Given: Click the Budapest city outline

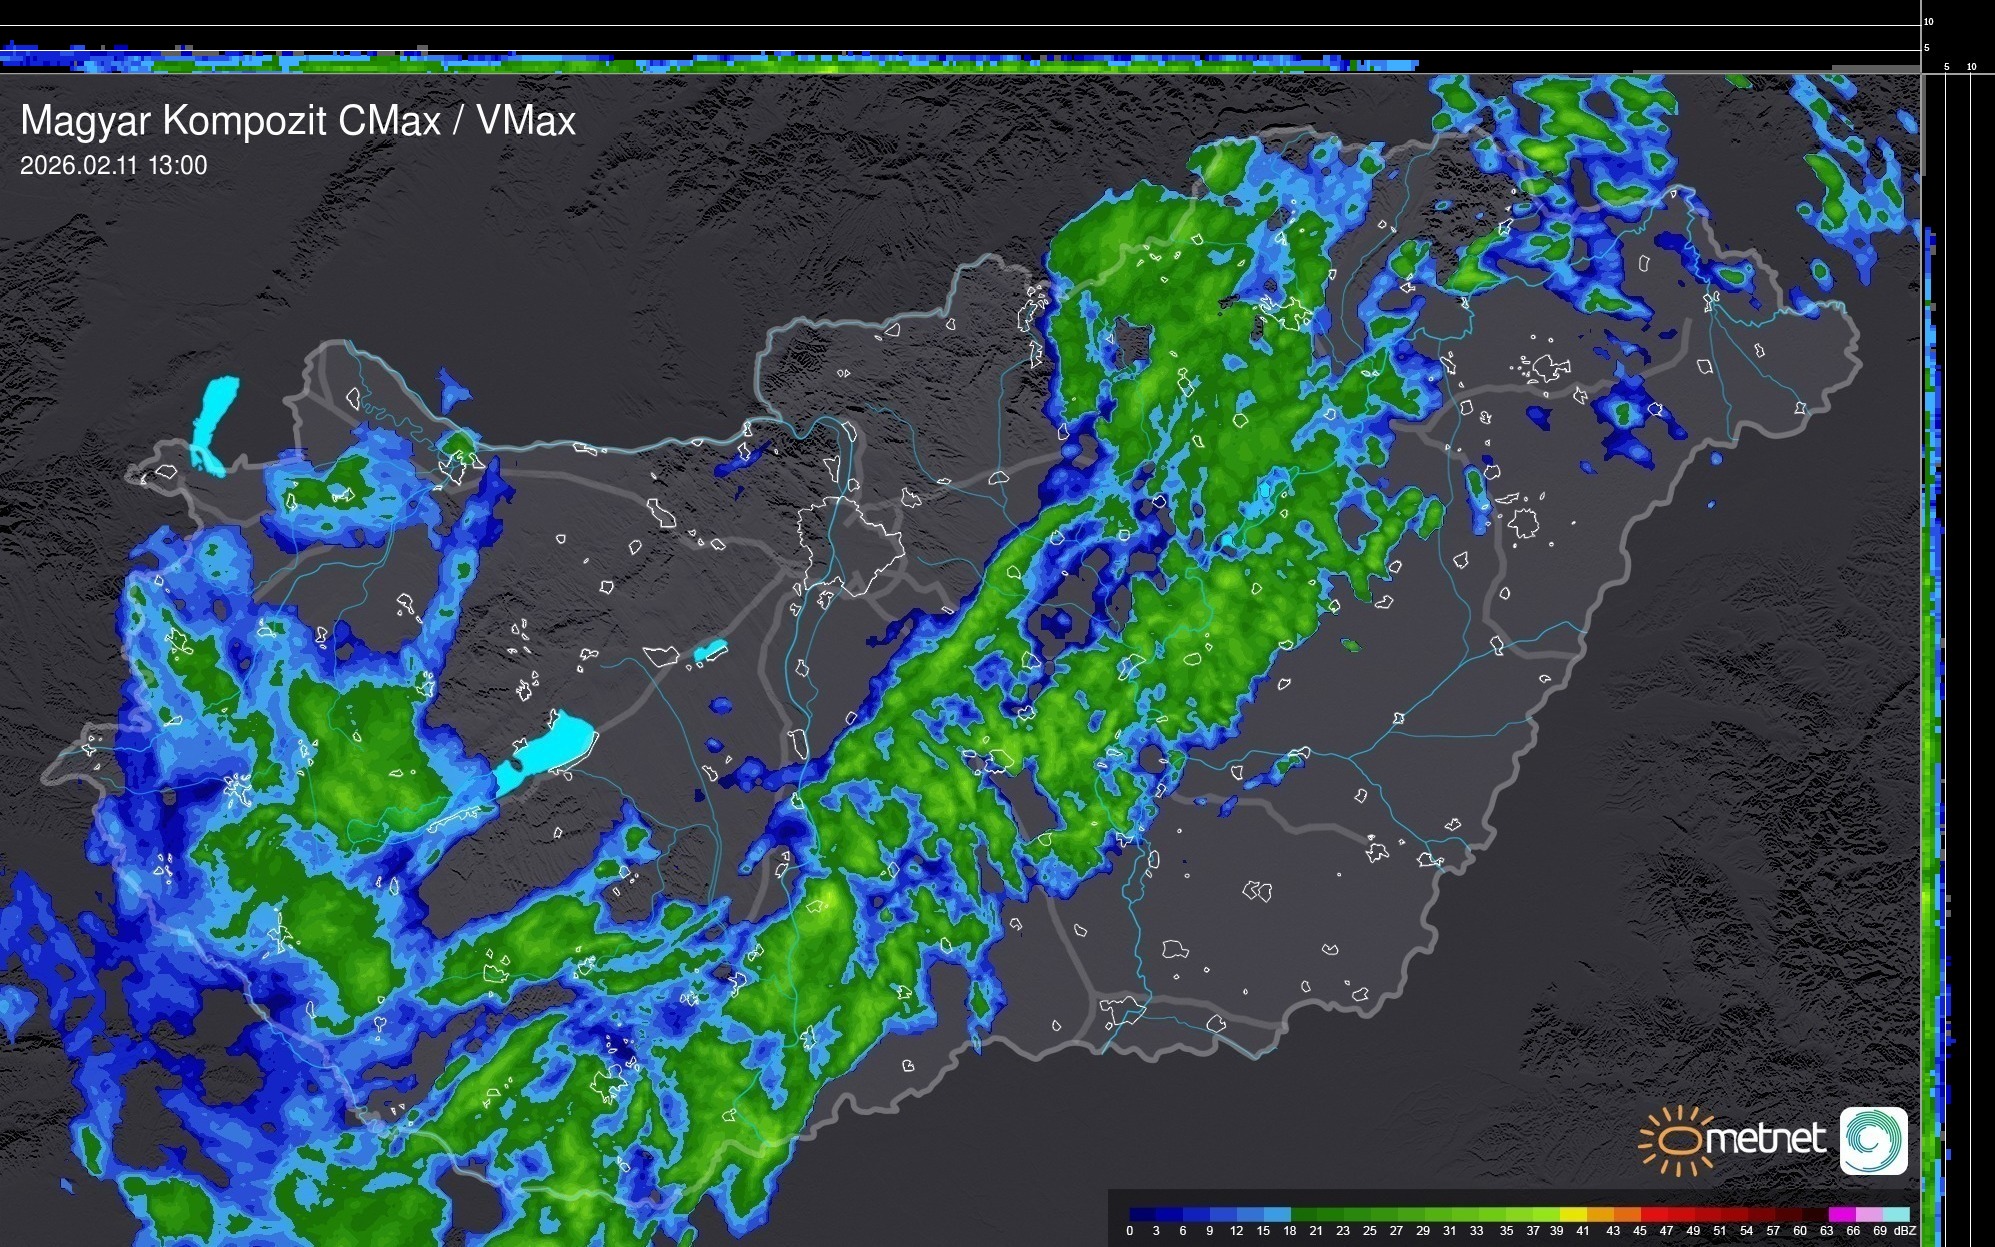Looking at the screenshot, I should 850,545.
